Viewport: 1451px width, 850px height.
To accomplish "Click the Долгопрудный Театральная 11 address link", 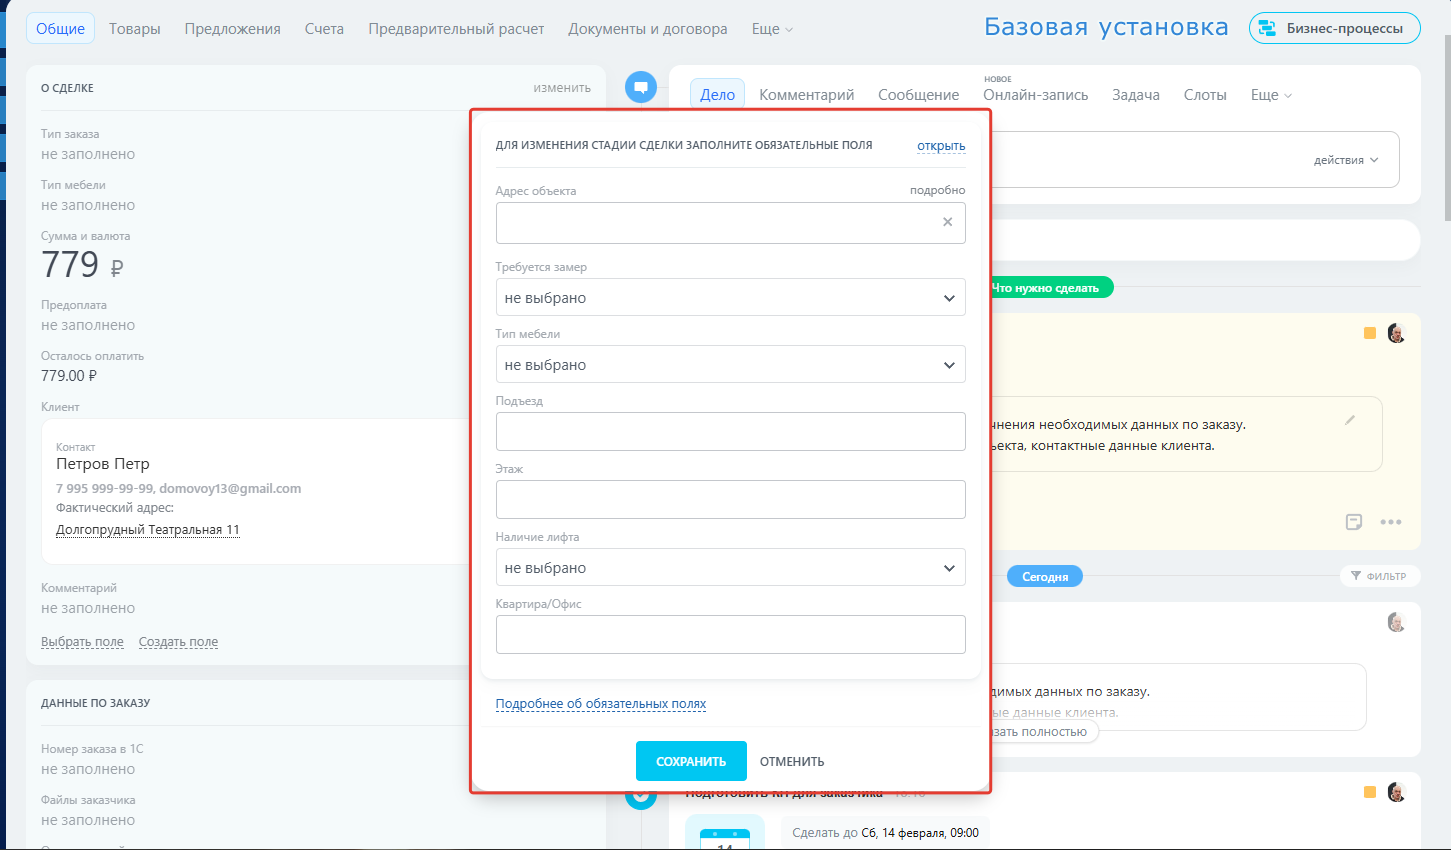I will click(x=148, y=530).
